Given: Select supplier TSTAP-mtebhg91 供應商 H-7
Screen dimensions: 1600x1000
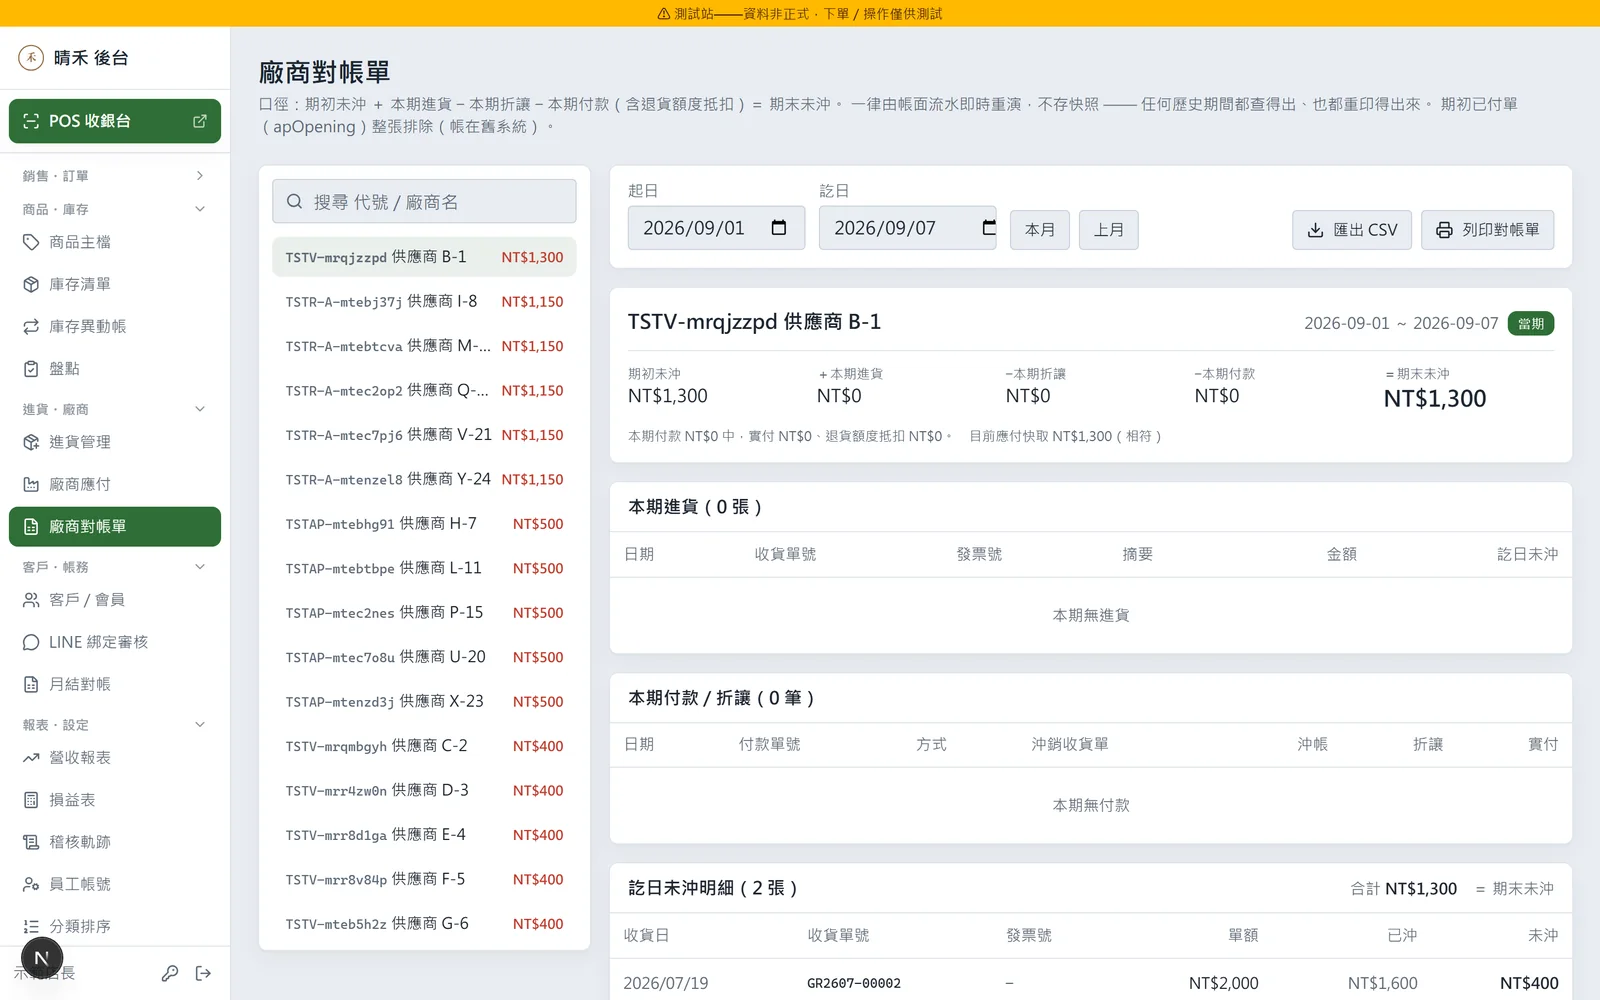Looking at the screenshot, I should pos(424,524).
